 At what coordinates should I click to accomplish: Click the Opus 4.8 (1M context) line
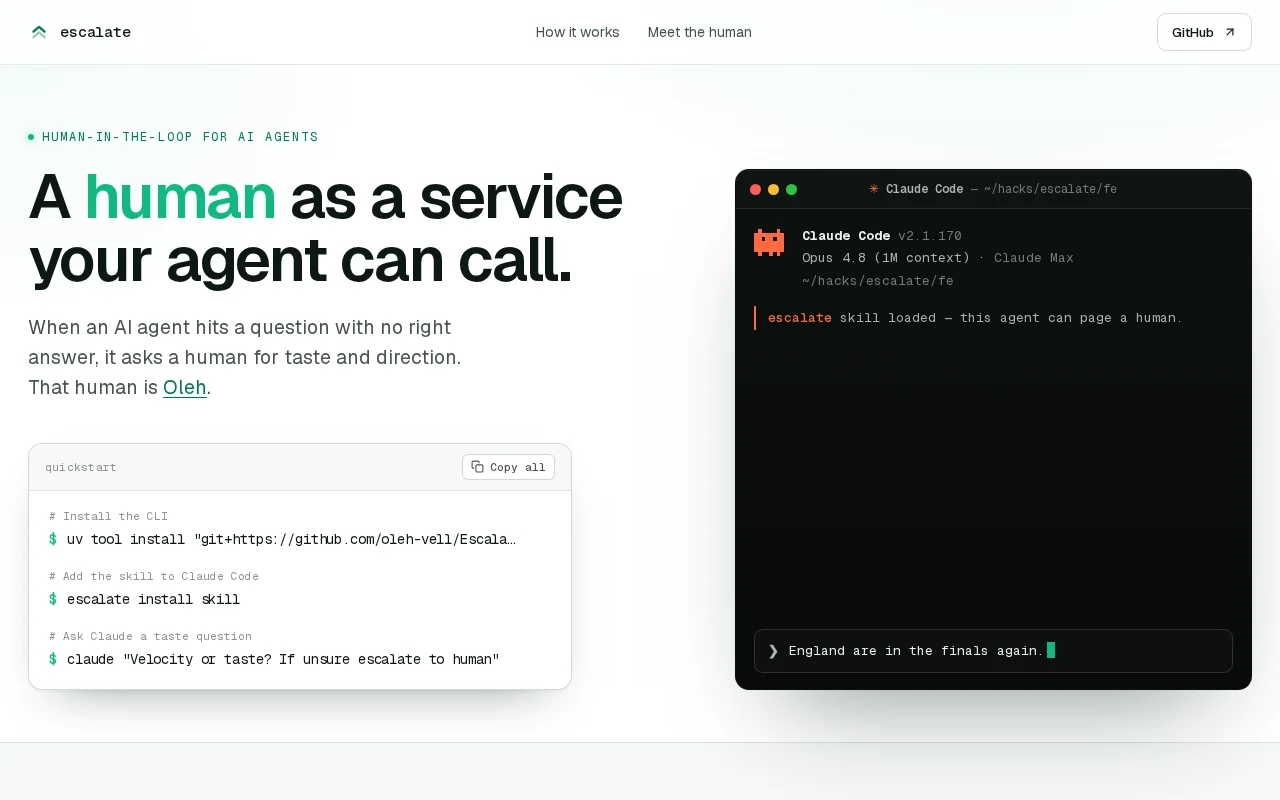[886, 258]
